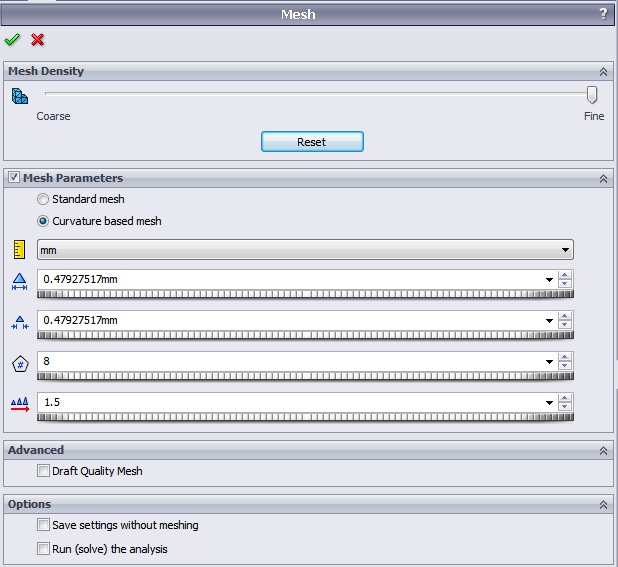Select the Standard mesh radio button
The image size is (618, 567).
[x=43, y=199]
